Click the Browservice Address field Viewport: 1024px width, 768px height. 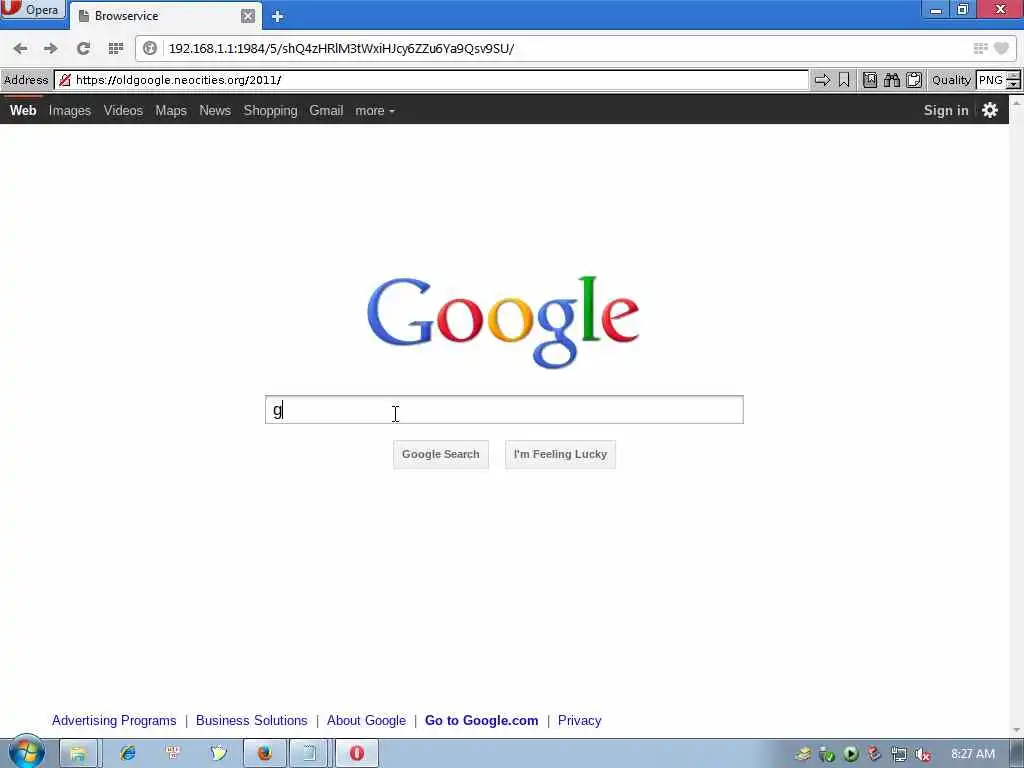[x=431, y=80]
